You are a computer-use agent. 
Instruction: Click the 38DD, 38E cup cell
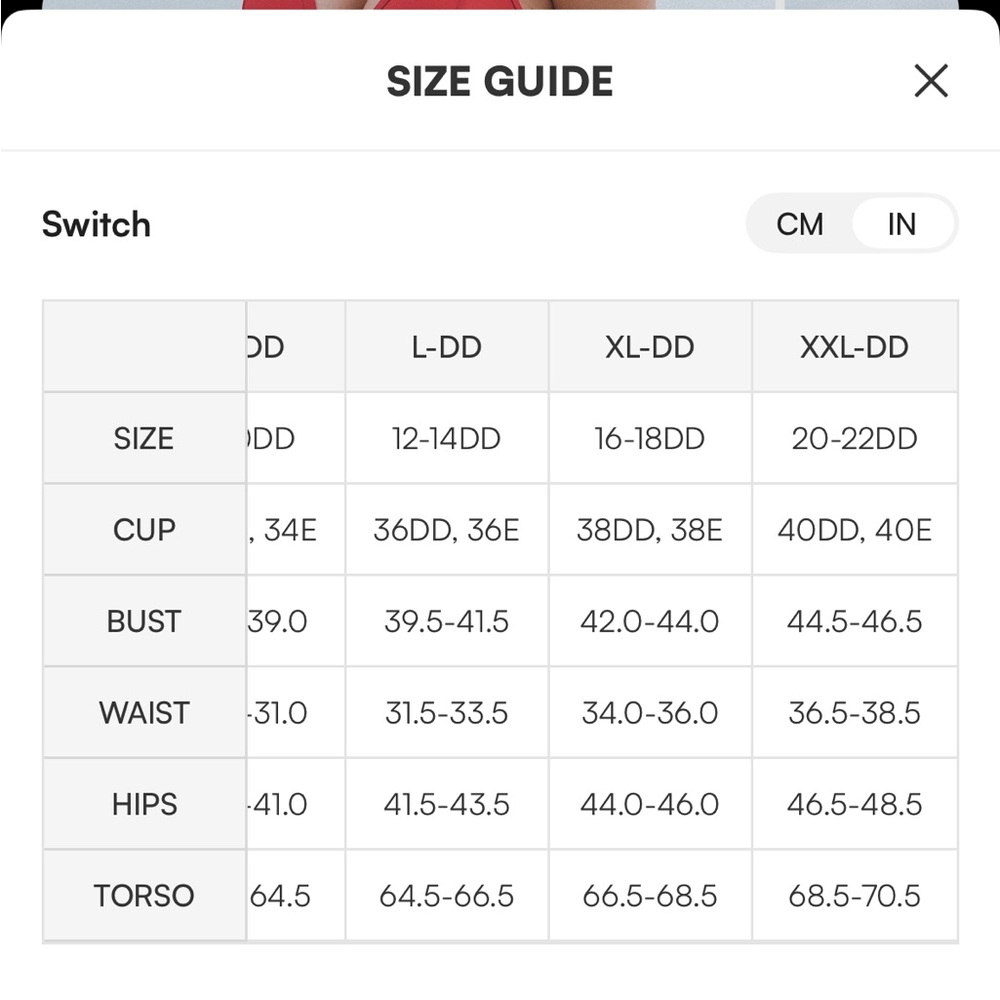click(650, 529)
